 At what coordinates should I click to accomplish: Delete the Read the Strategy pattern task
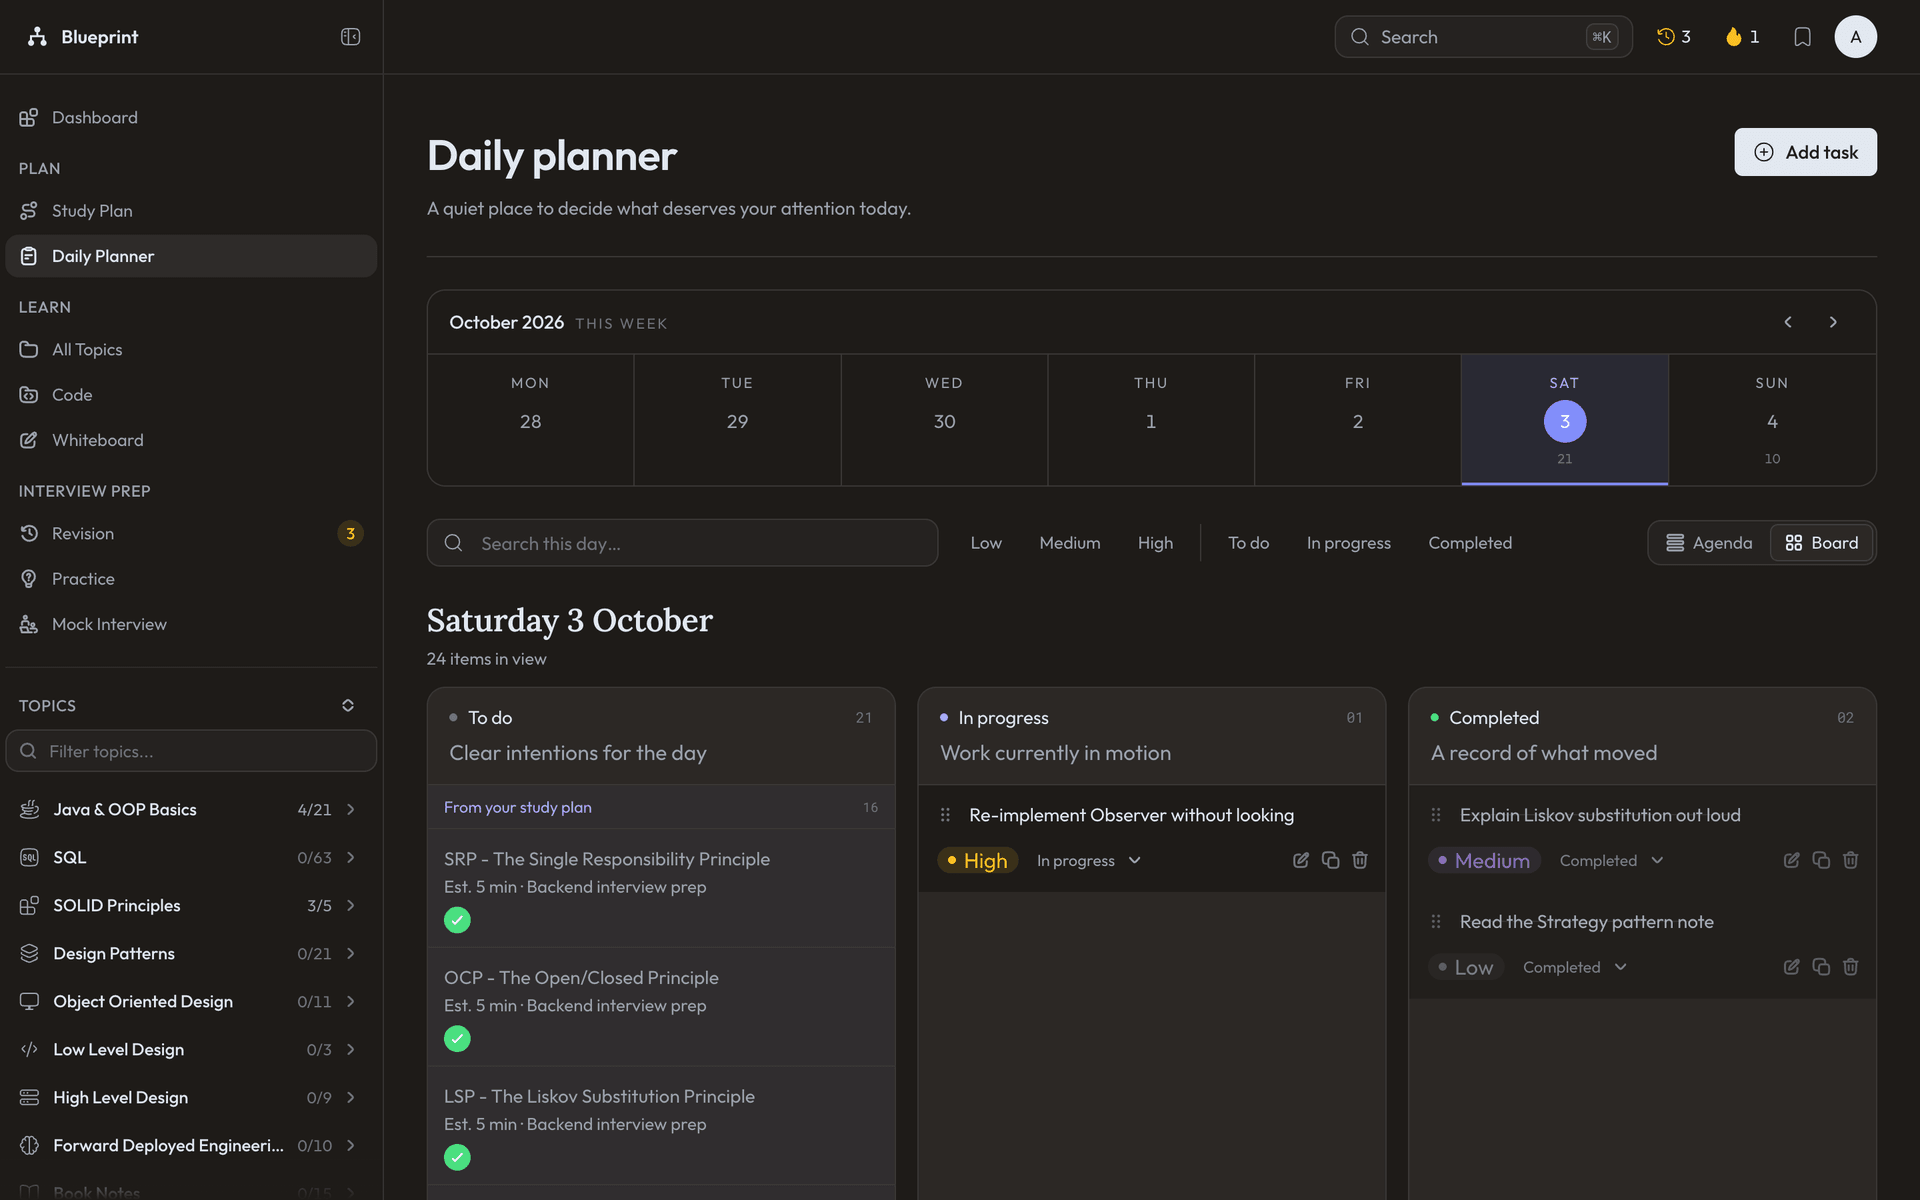1851,967
